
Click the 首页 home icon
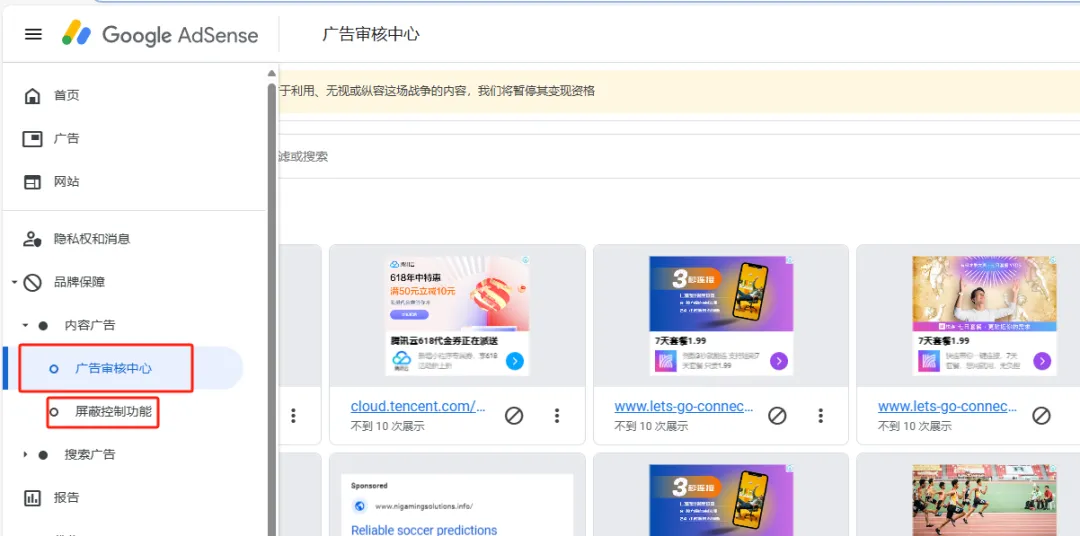point(33,96)
